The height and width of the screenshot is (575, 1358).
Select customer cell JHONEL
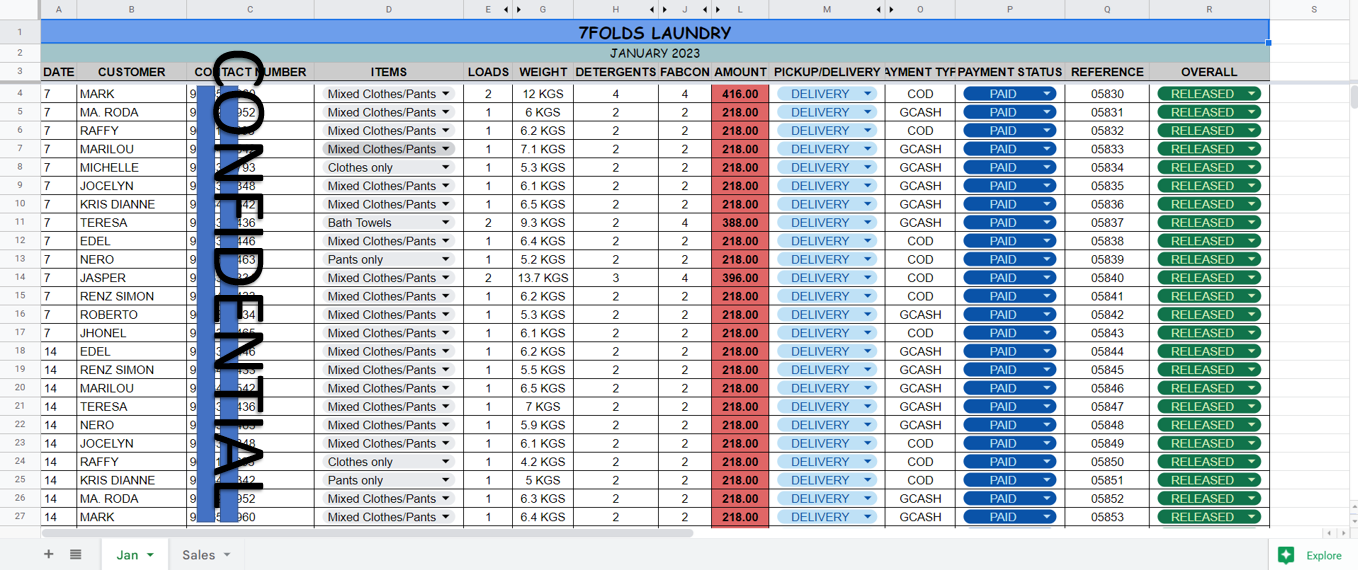132,333
